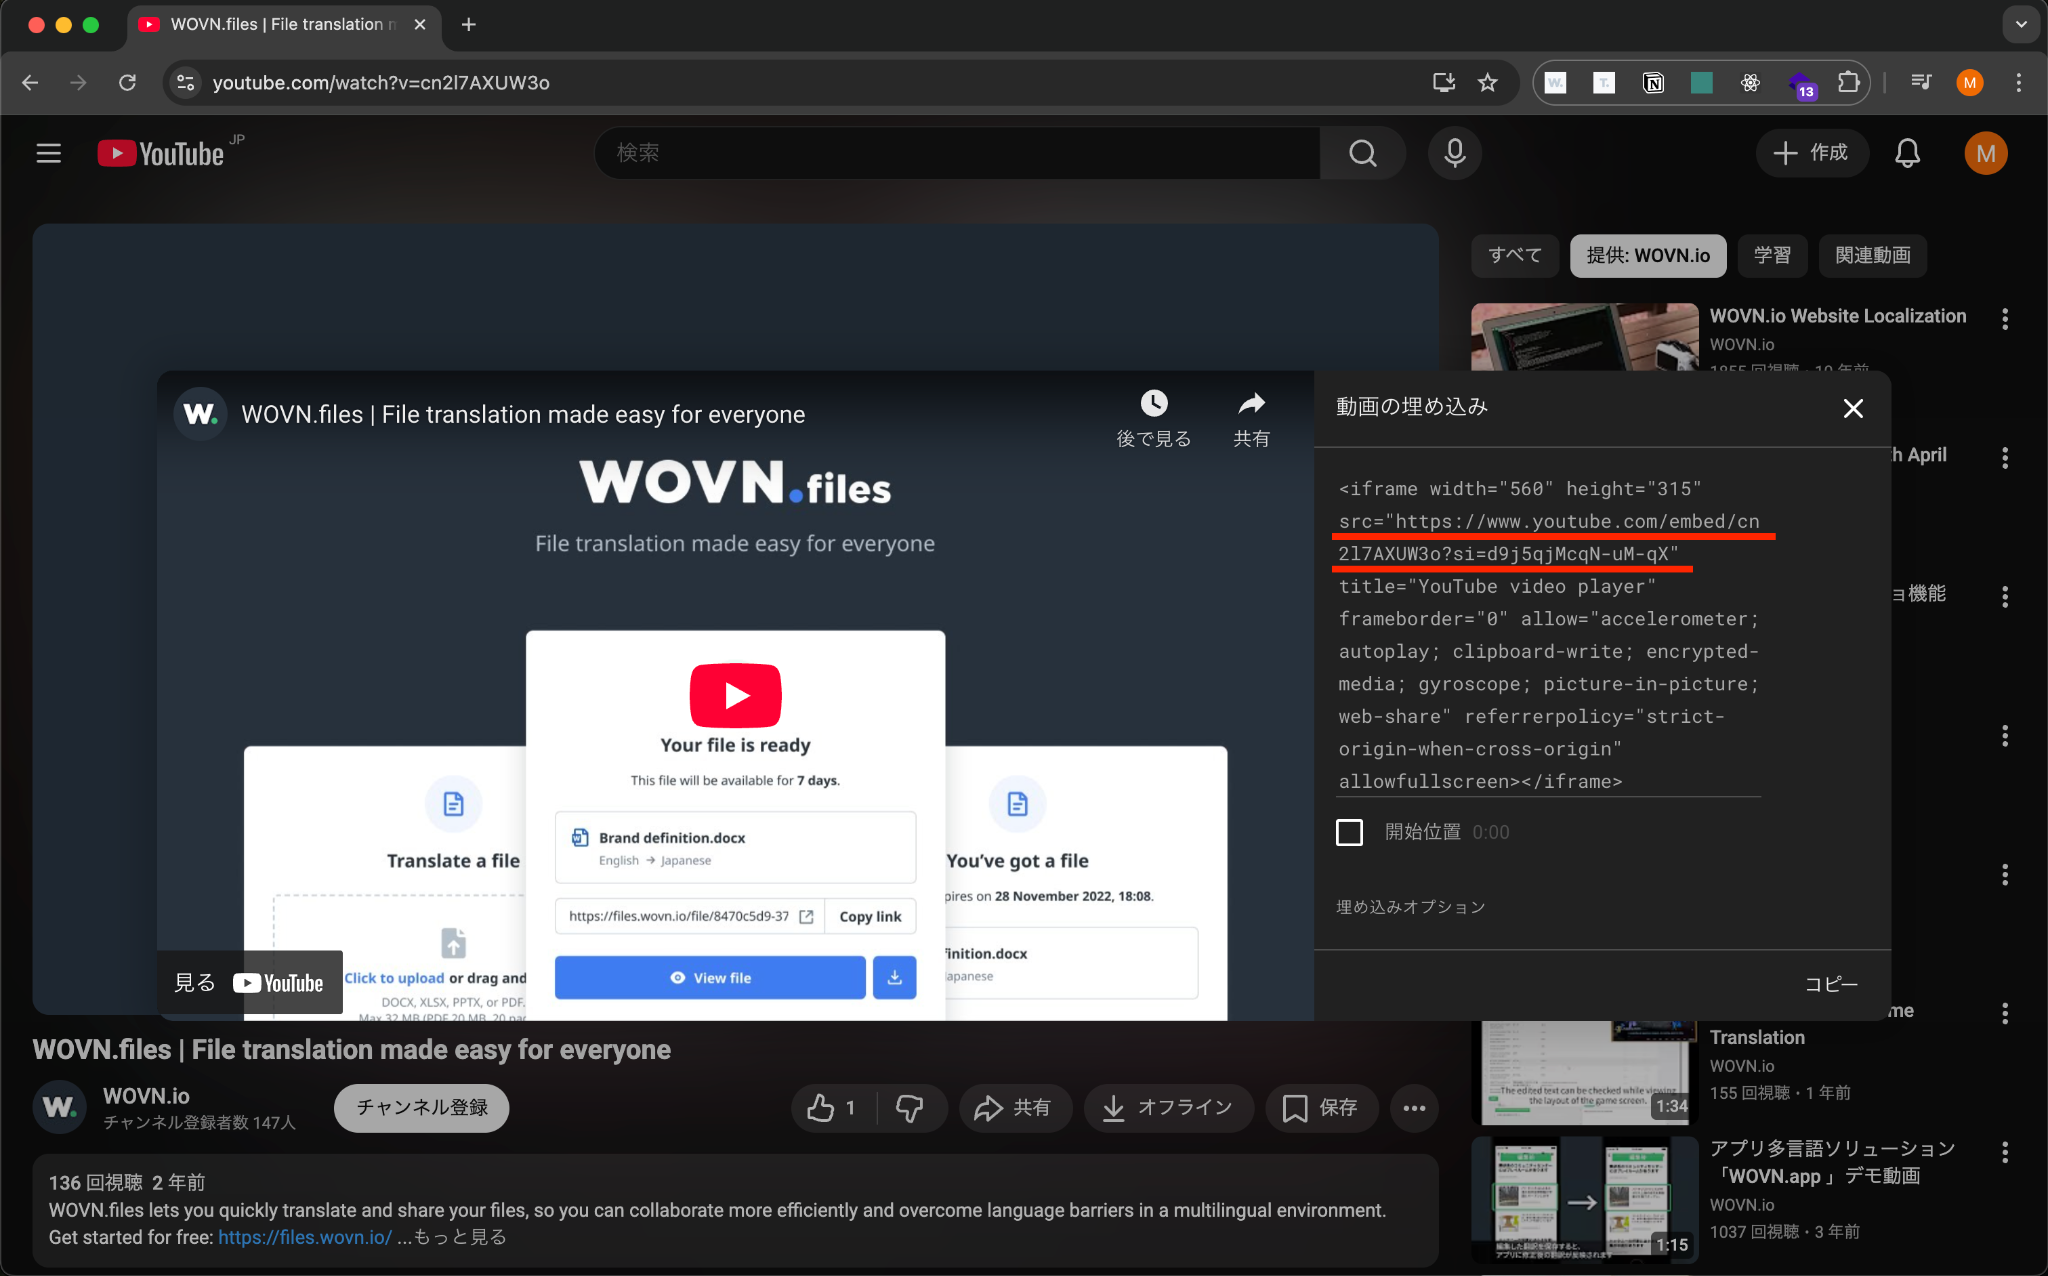The image size is (2048, 1276).
Task: Click the thumbs-down dislike button
Action: 910,1107
